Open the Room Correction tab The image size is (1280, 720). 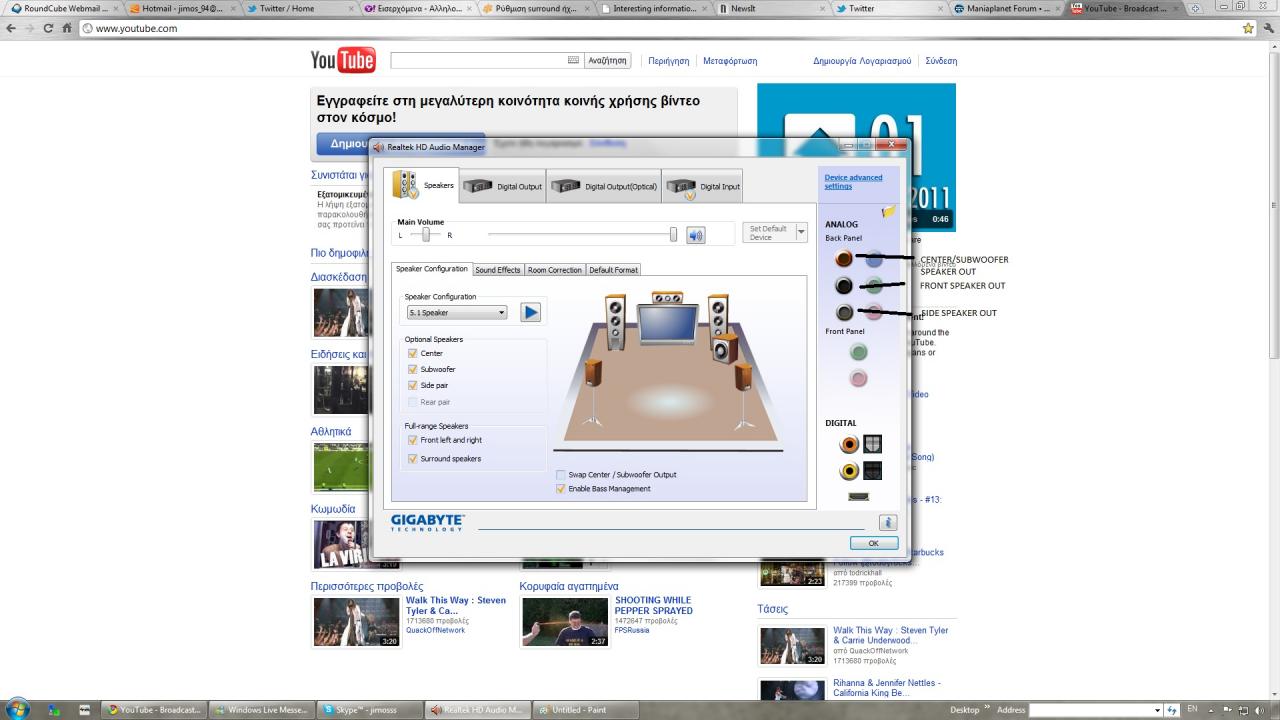[554, 270]
